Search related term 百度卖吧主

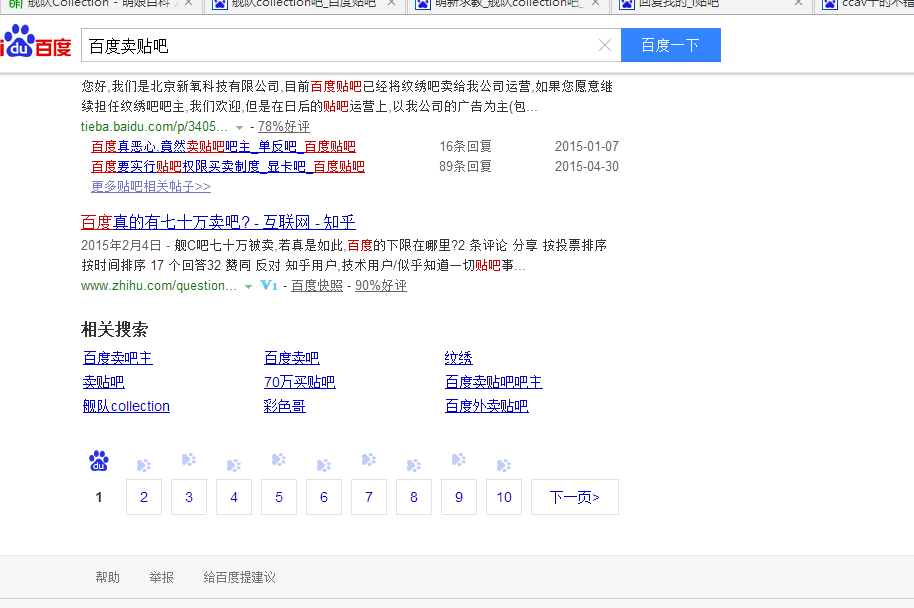118,358
